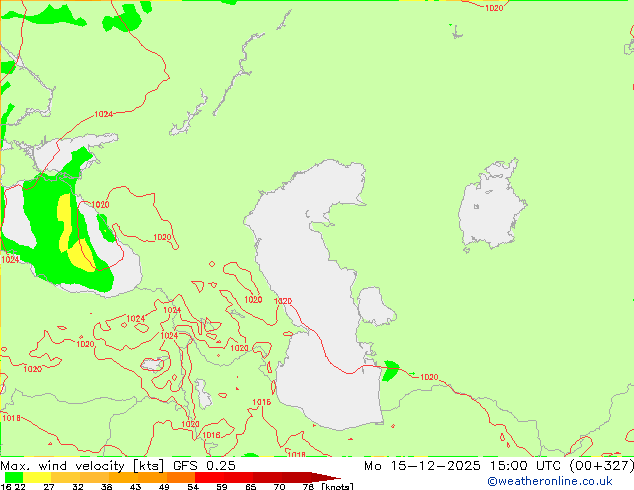Click the 'Max. wind velocity [kts]' title text
This screenshot has width=634, height=490.
coord(82,466)
